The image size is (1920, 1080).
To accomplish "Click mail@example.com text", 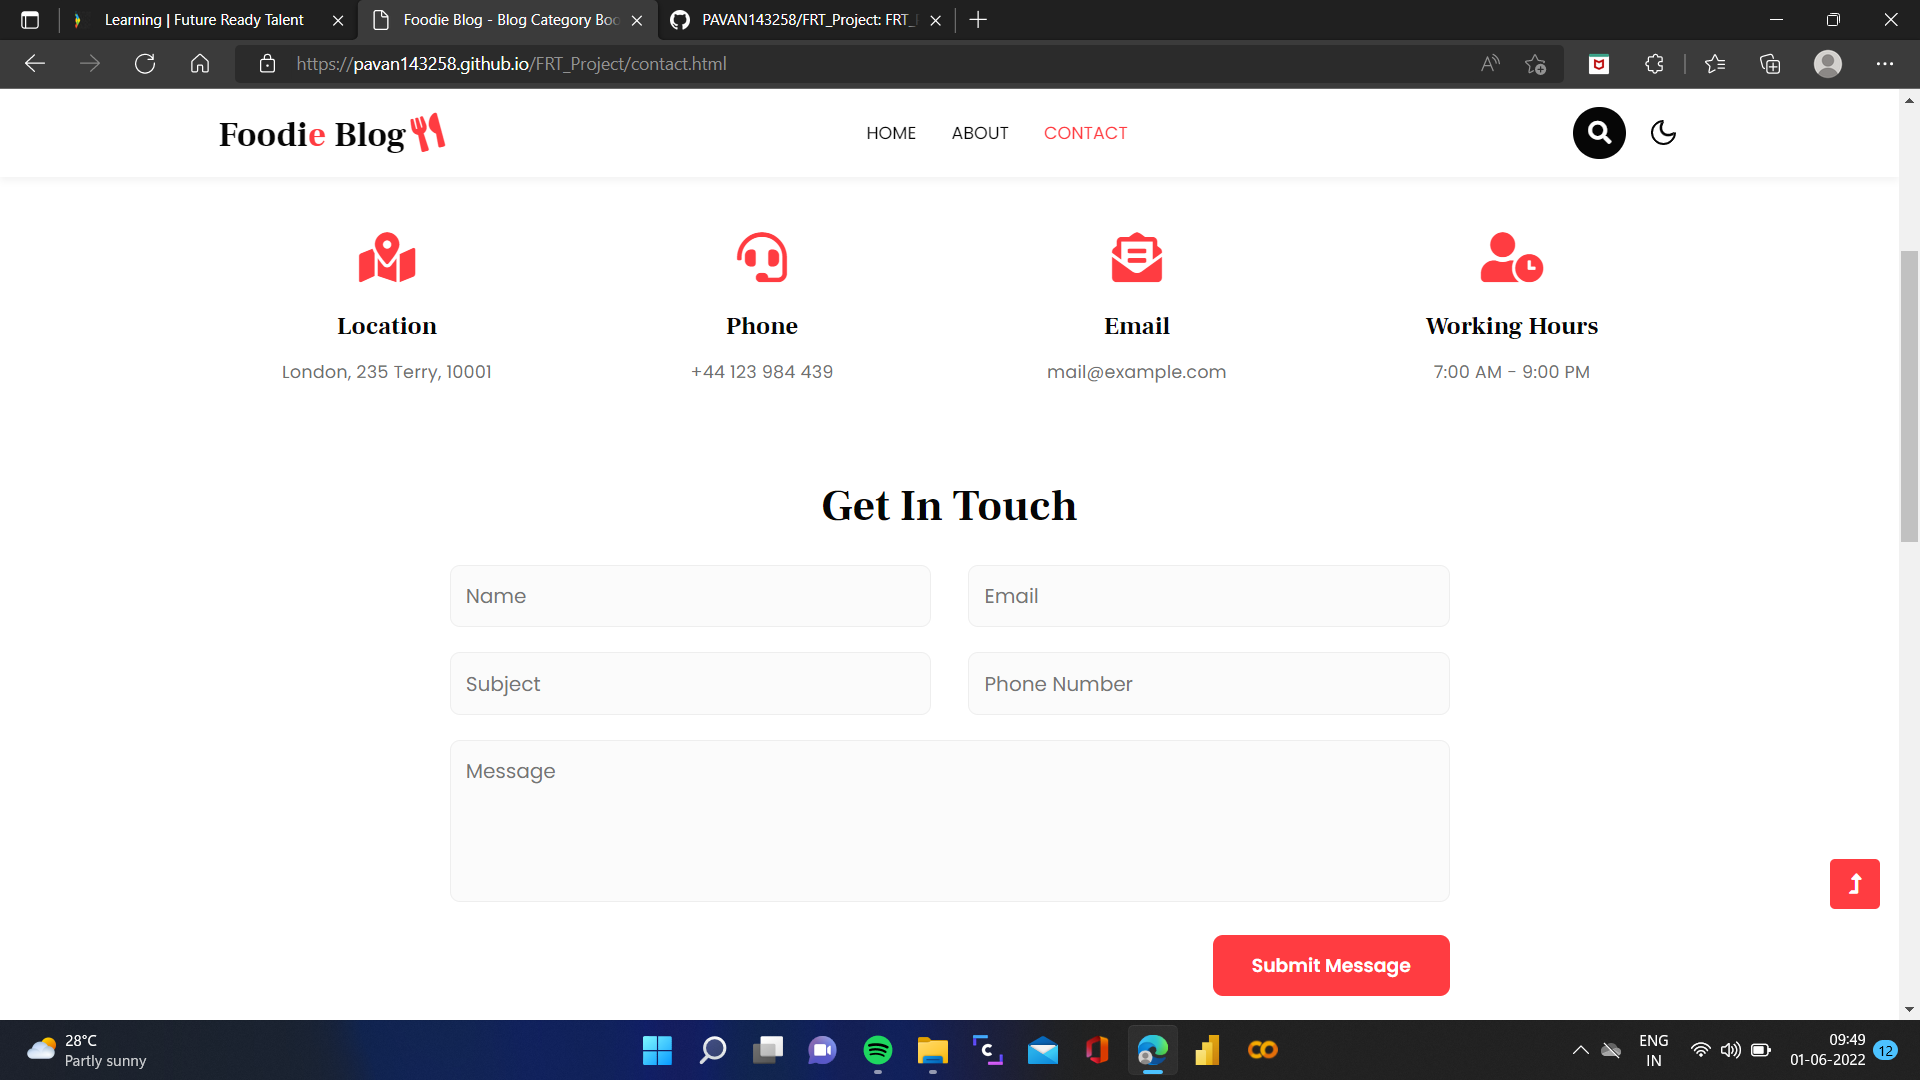I will [1136, 372].
